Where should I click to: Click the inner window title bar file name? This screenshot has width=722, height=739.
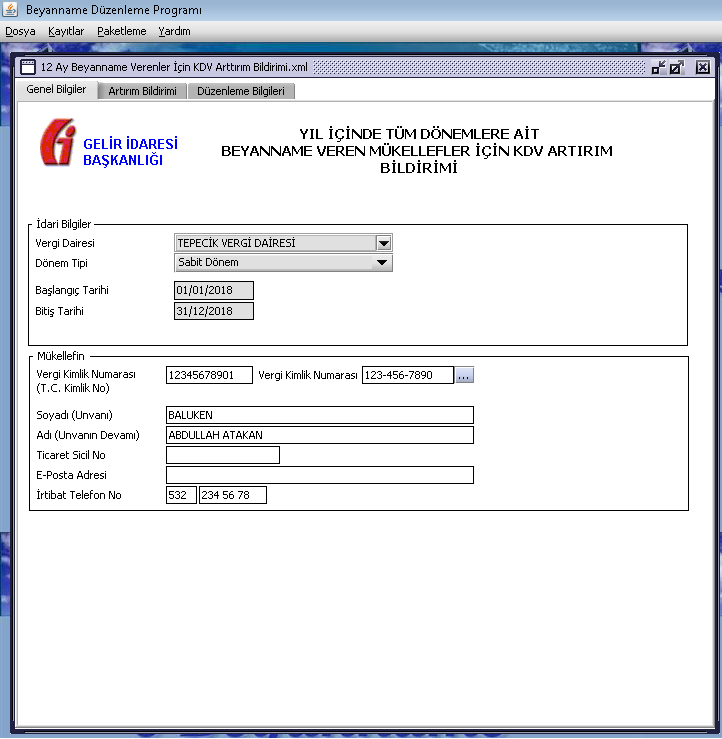(174, 67)
